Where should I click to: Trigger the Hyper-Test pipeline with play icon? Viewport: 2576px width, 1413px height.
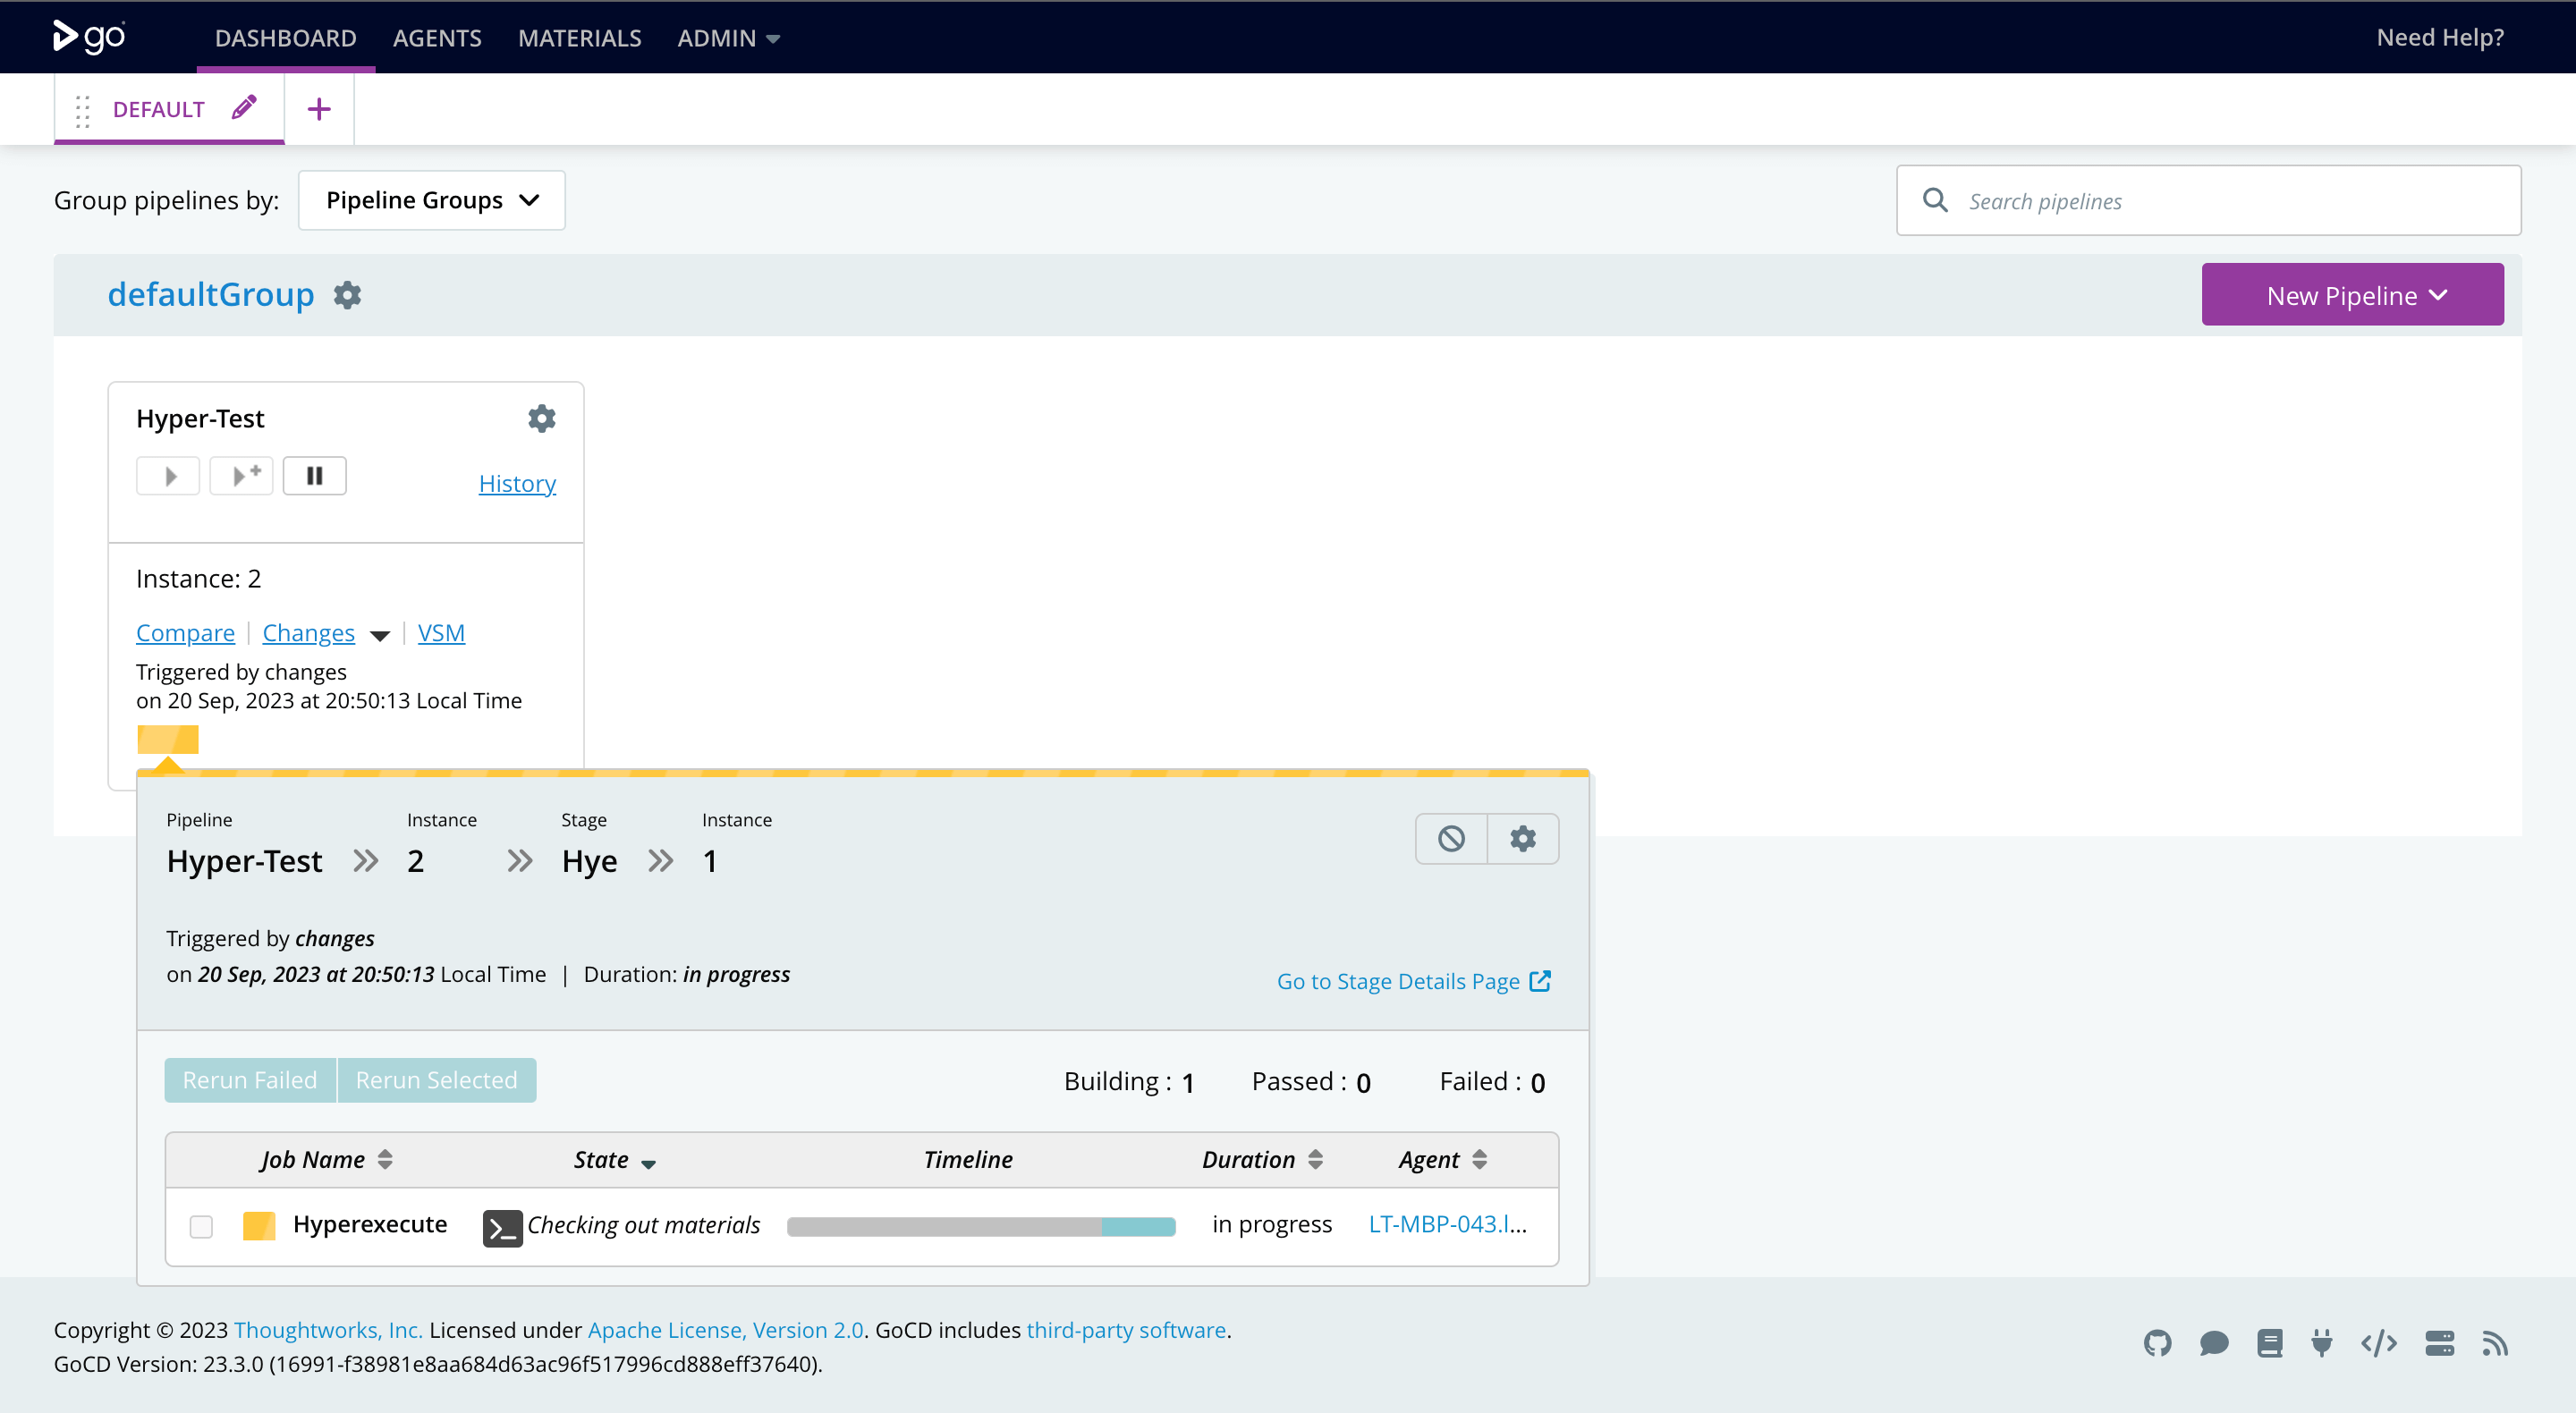click(x=168, y=476)
